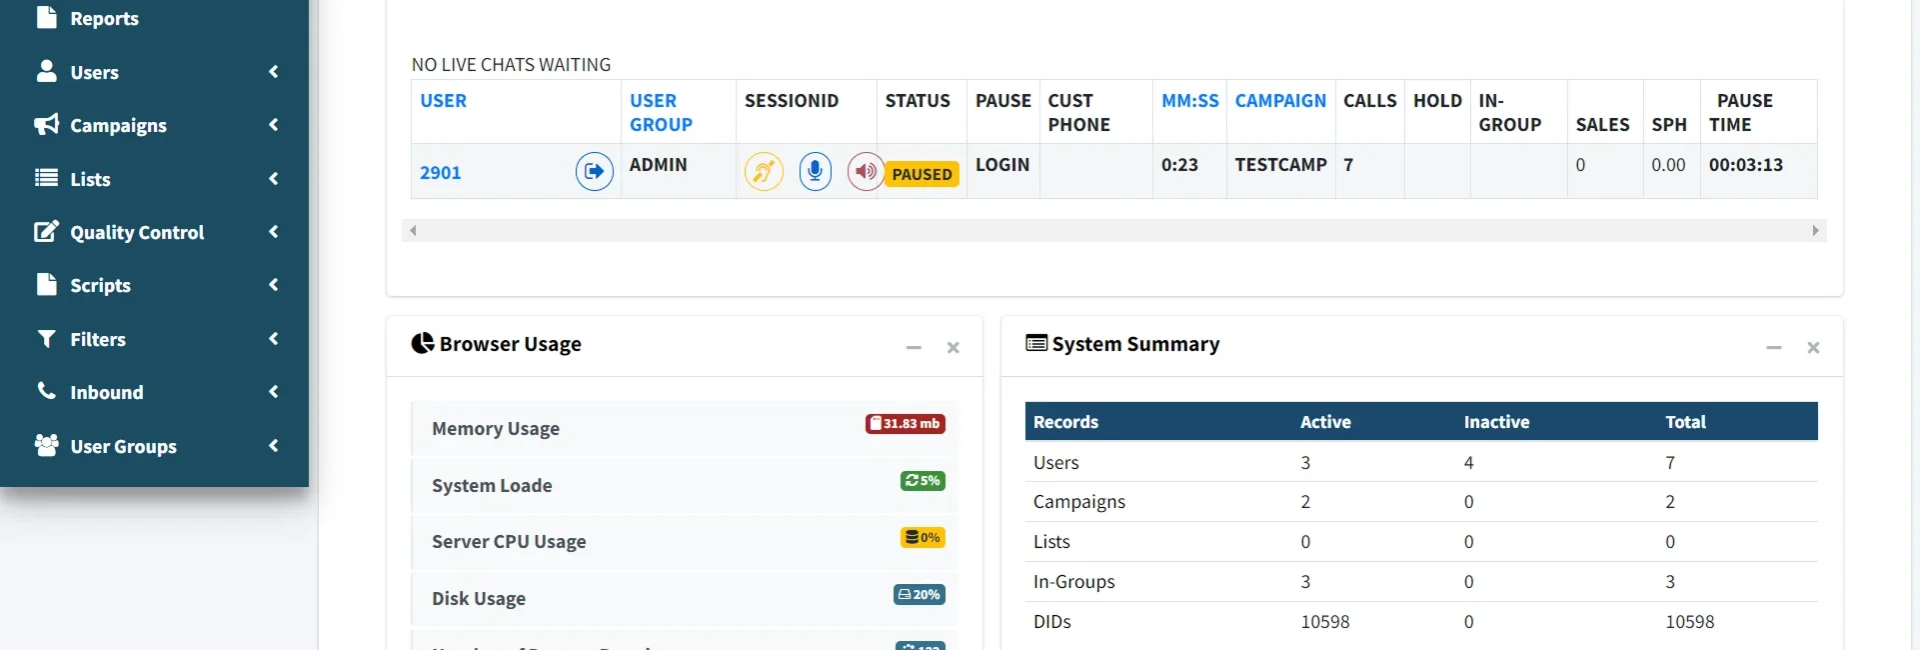Collapse the System Summary panel
The image size is (1920, 650).
[x=1774, y=347]
